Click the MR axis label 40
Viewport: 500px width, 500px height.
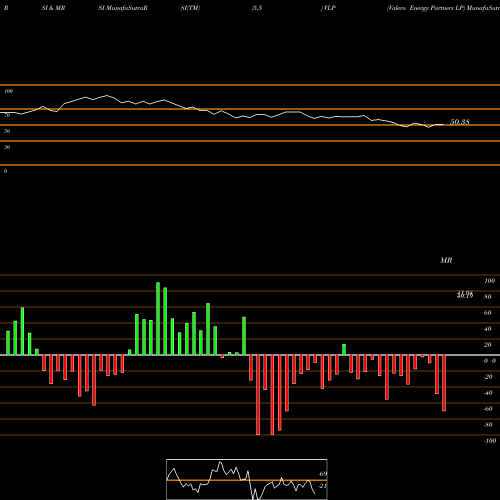(488, 329)
